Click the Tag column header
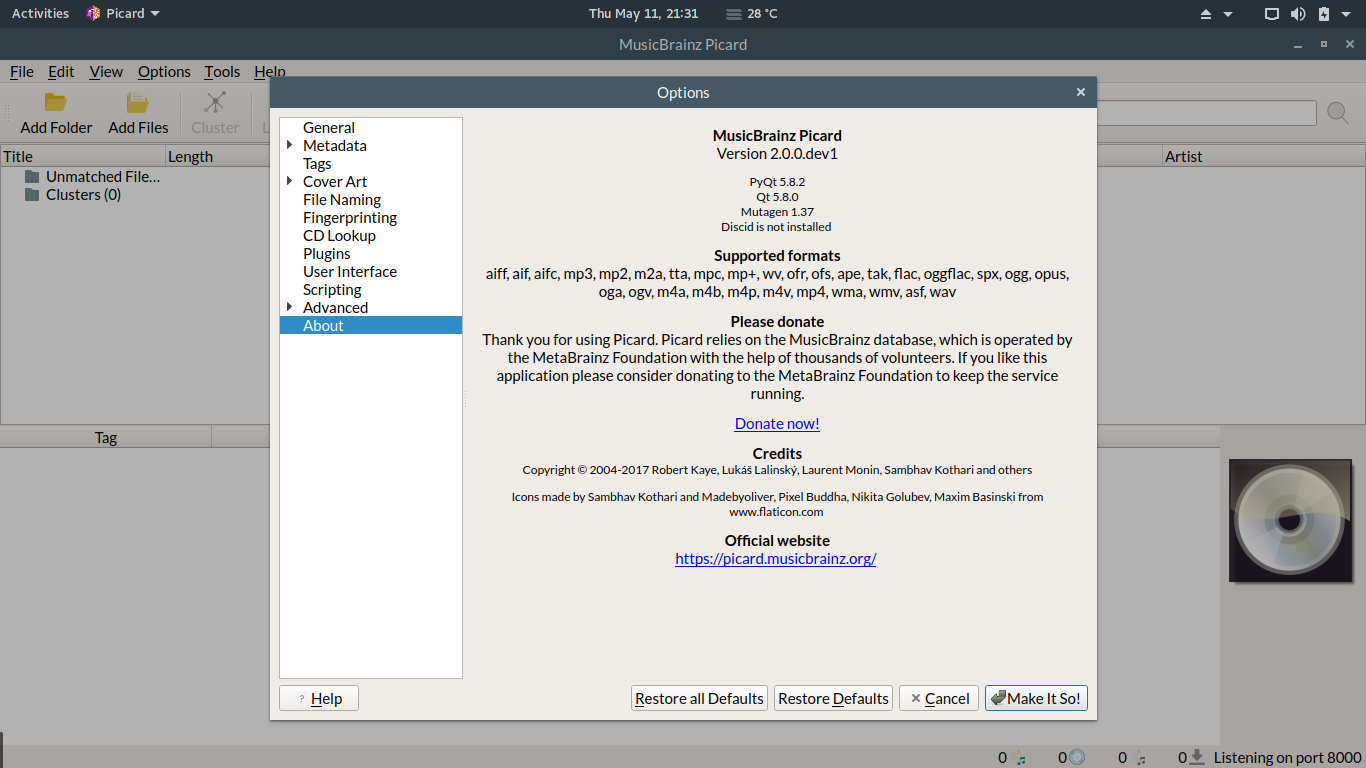 [x=106, y=437]
